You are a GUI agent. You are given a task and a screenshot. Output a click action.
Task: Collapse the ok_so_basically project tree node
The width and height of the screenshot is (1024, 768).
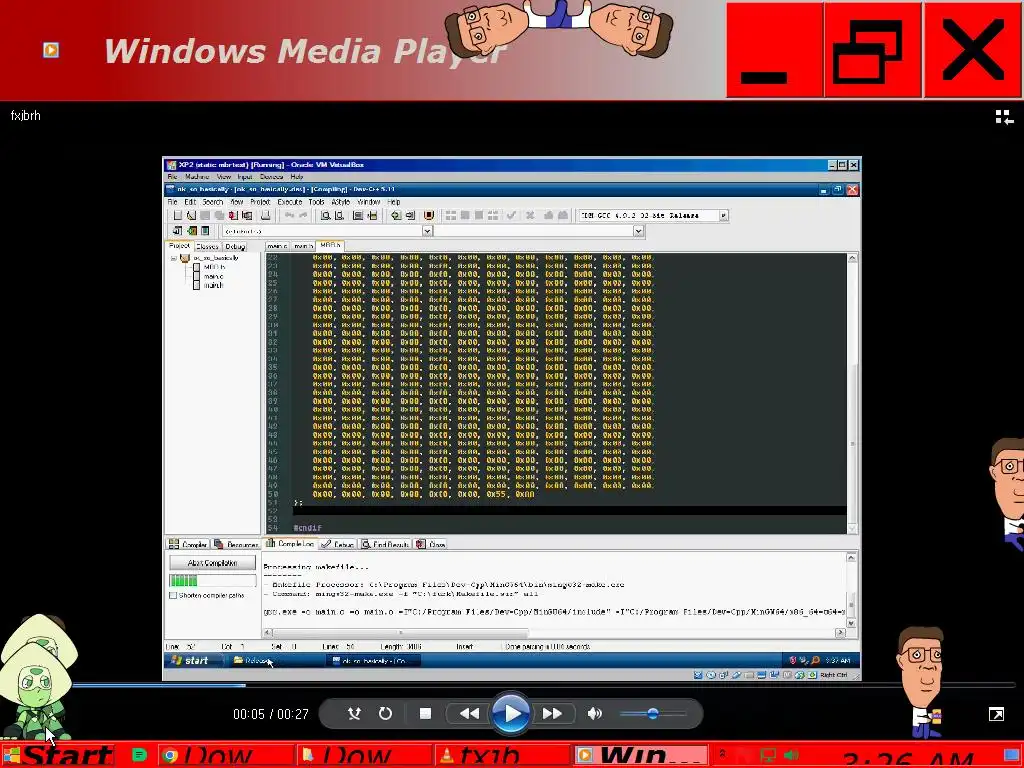point(174,259)
